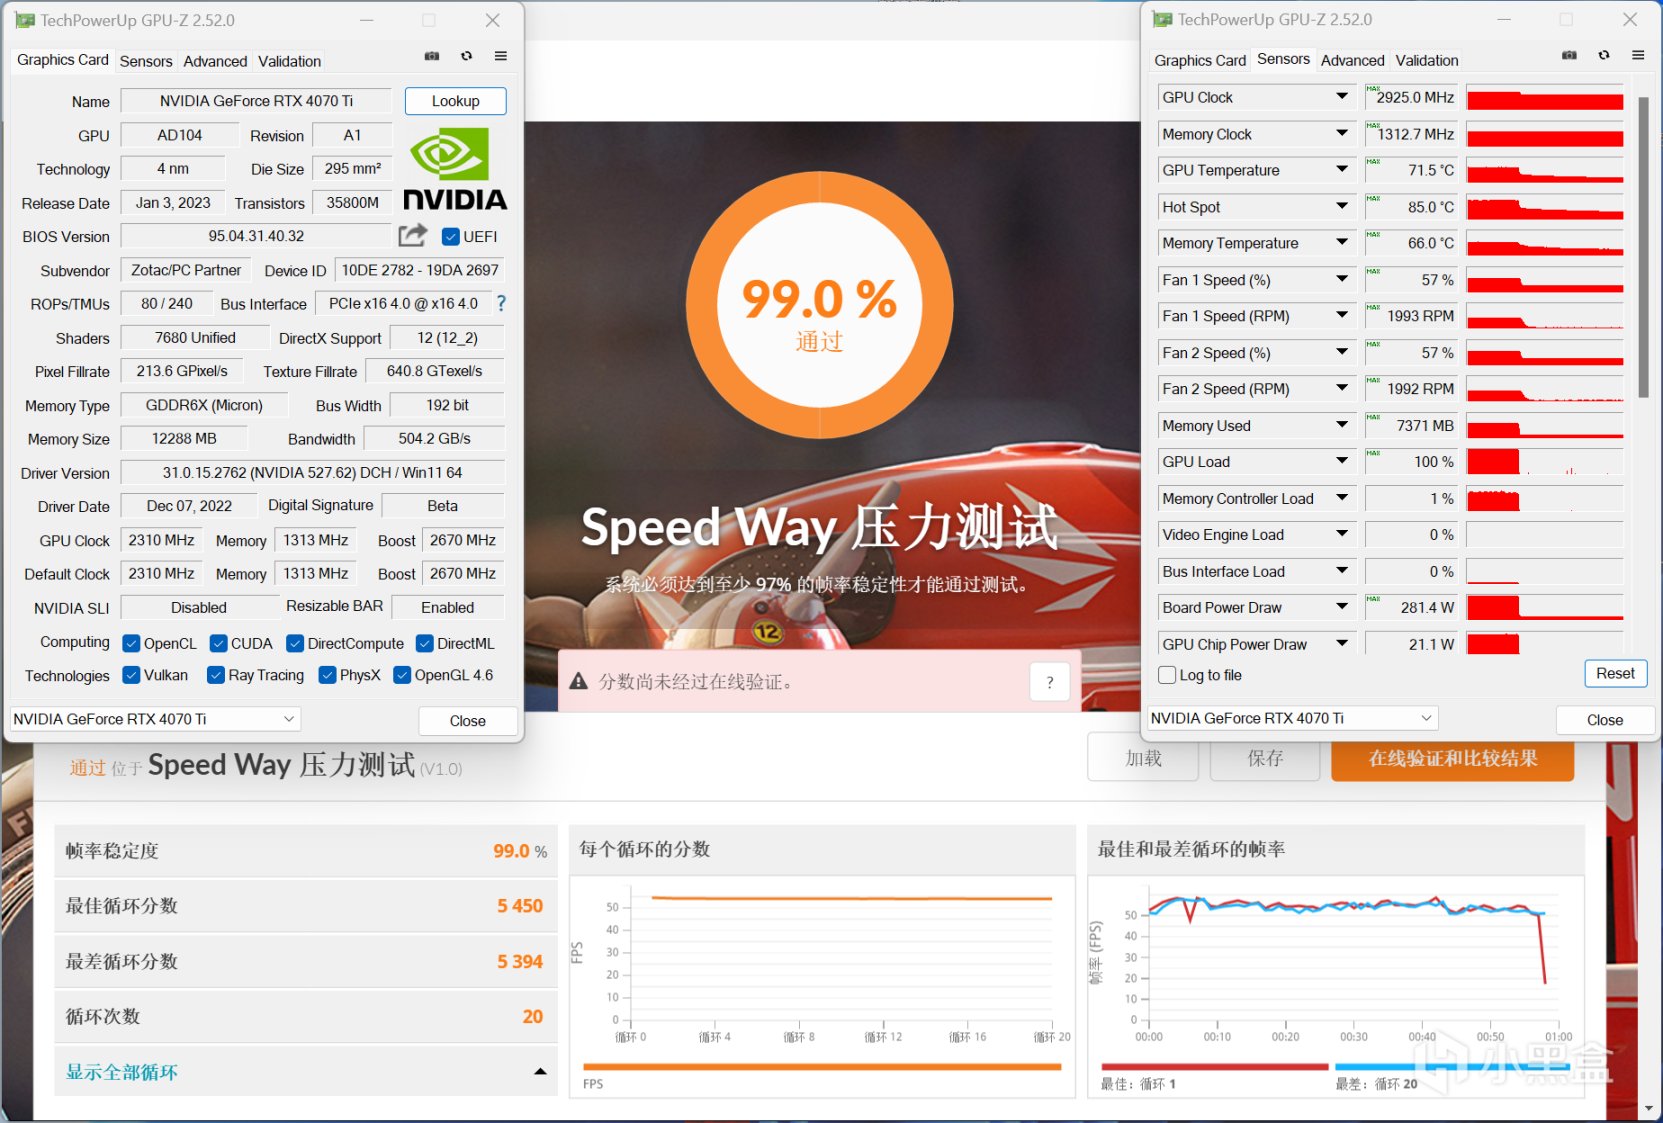Click Close button in Sensors GPU-Z window

point(1605,720)
